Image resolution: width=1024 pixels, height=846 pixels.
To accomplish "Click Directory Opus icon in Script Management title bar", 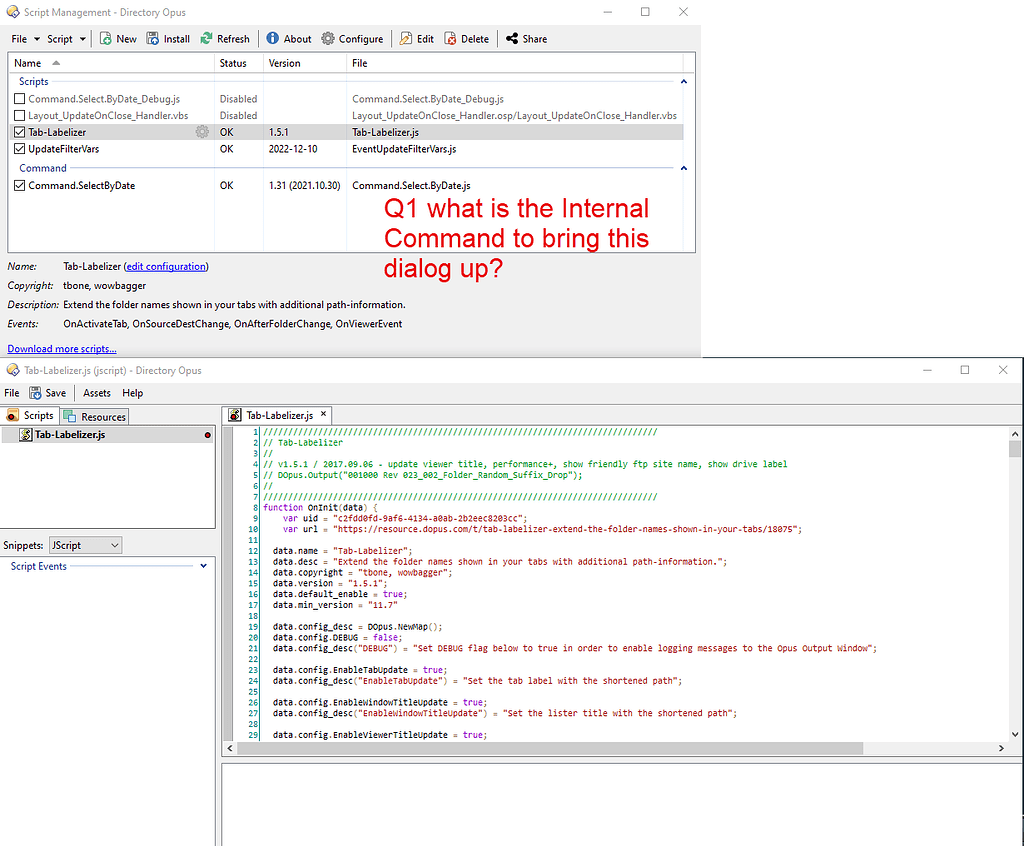I will 12,12.
